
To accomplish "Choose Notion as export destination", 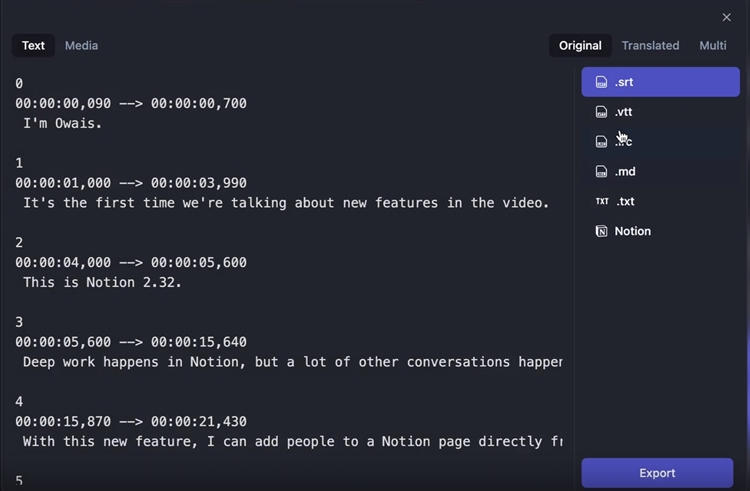I will [x=661, y=231].
